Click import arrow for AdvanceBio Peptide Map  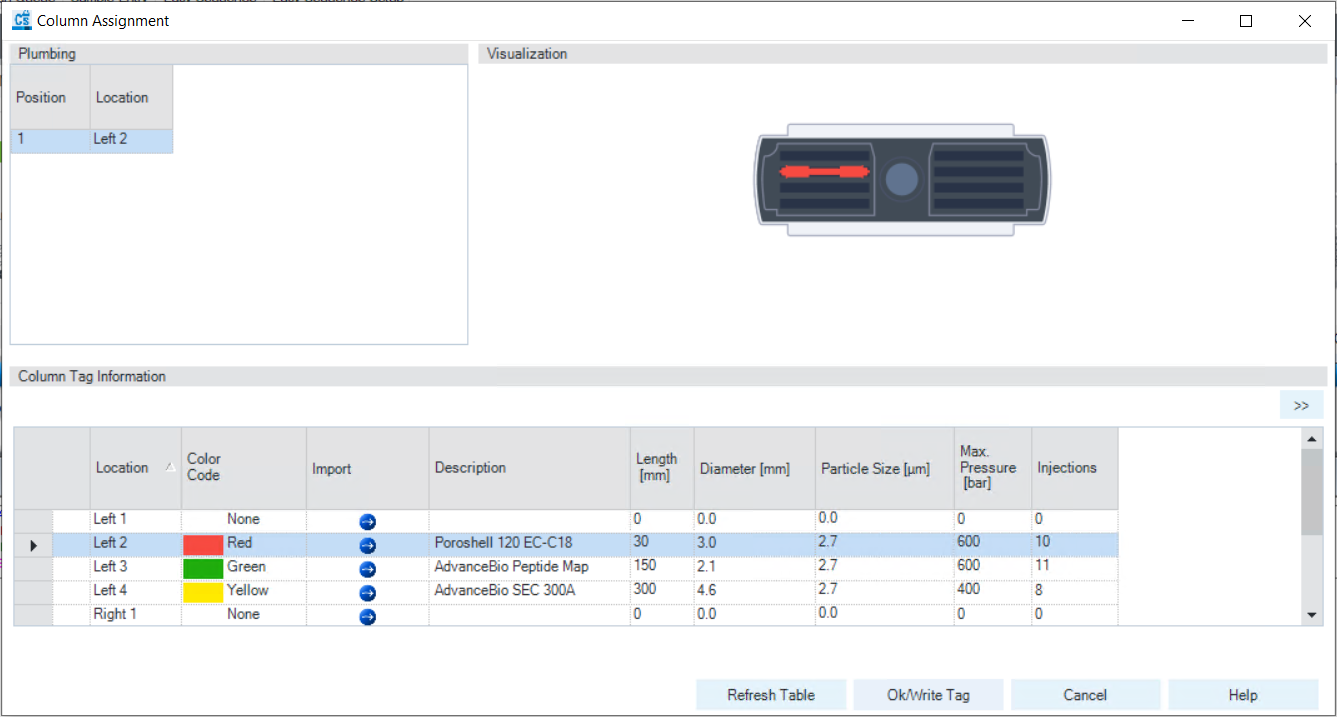pos(367,569)
